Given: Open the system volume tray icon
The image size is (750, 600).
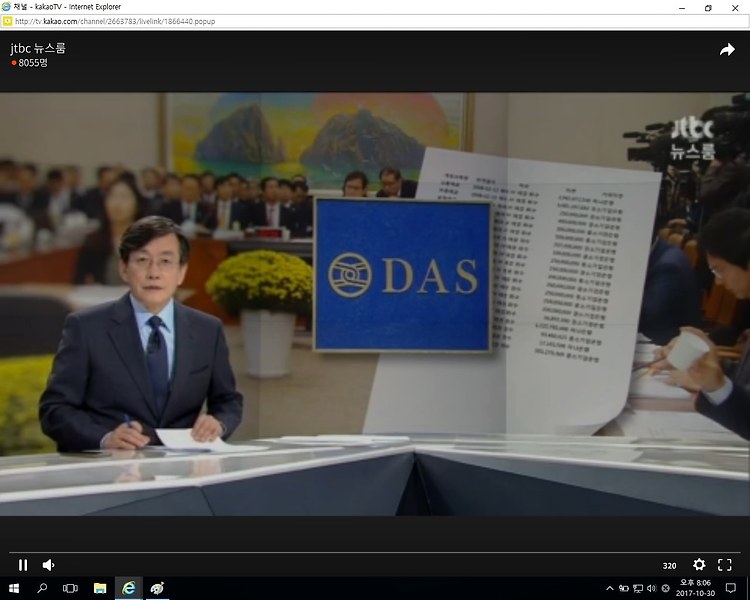Looking at the screenshot, I should pyautogui.click(x=651, y=589).
